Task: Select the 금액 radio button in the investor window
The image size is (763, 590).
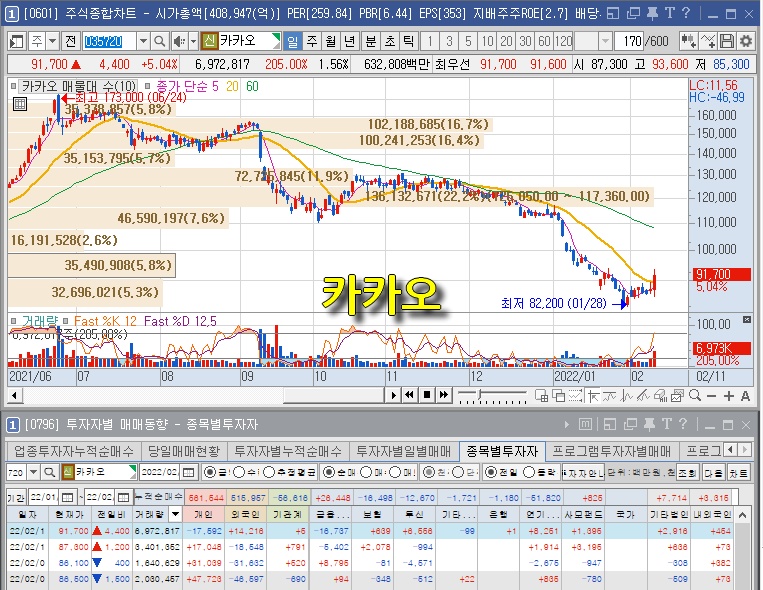Action: pyautogui.click(x=210, y=472)
